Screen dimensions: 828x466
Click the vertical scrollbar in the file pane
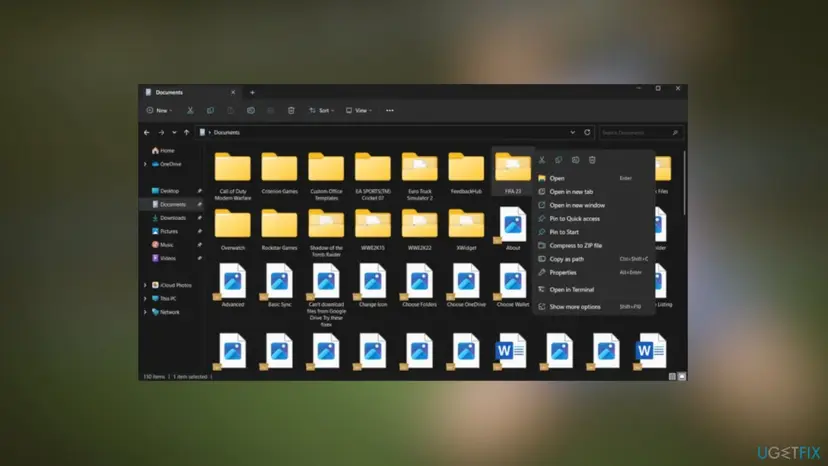685,182
